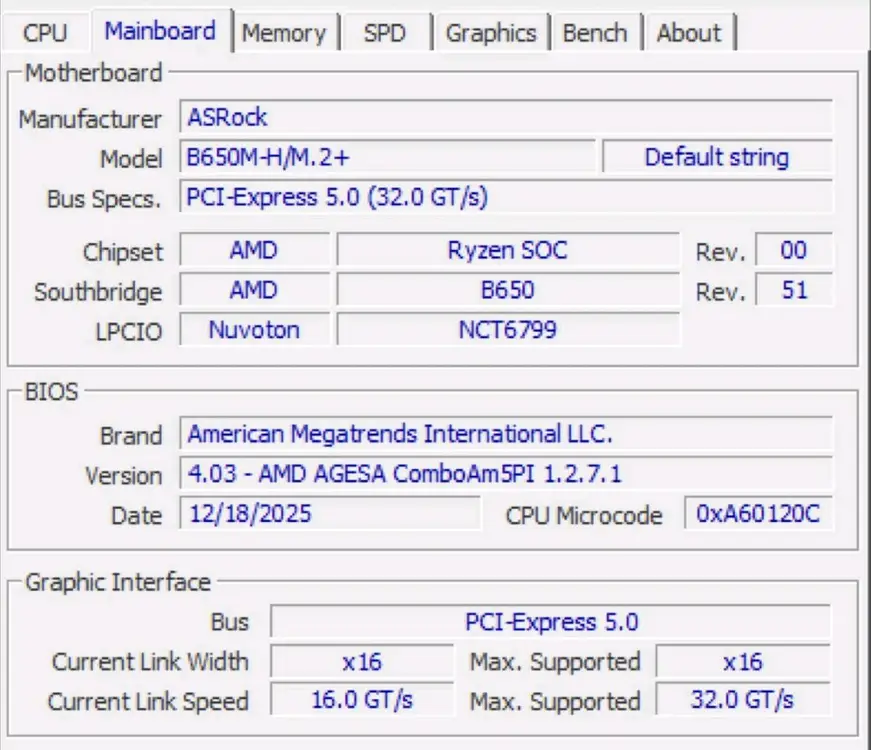The width and height of the screenshot is (871, 750).
Task: Click the Manufacturer label
Action: click(x=90, y=119)
